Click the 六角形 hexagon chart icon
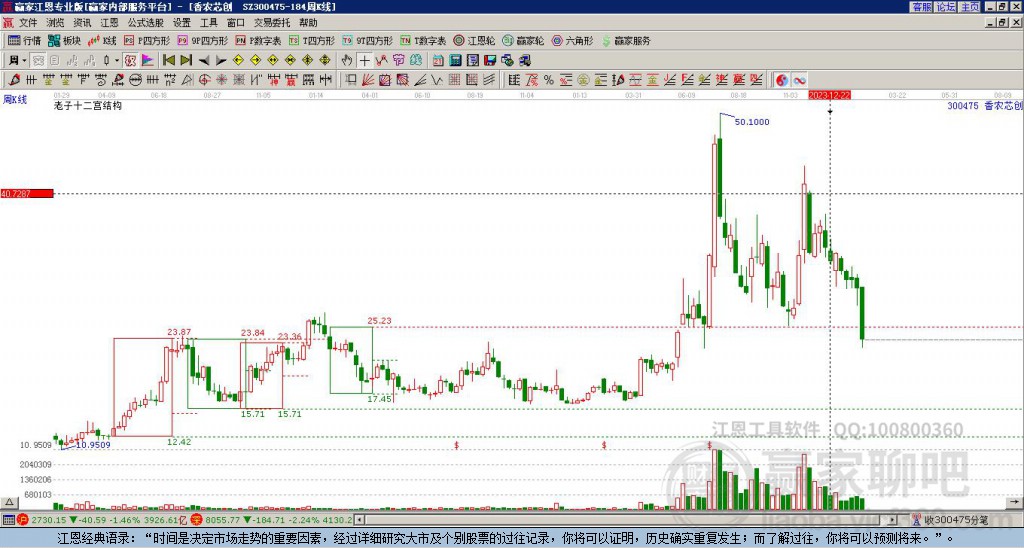This screenshot has width=1024, height=548. (x=575, y=41)
